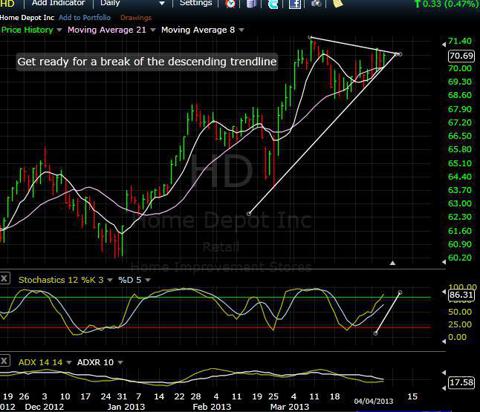The height and width of the screenshot is (412, 480).
Task: Click the Home Depot Inc company name
Action: point(27,18)
